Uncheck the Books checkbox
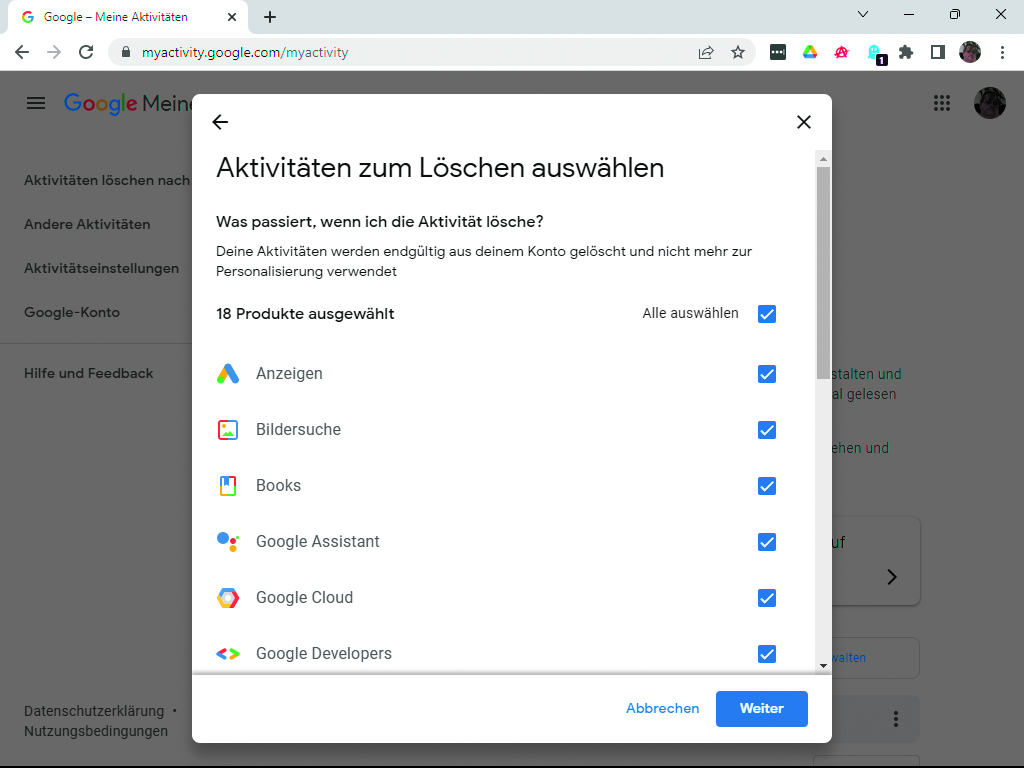The width and height of the screenshot is (1024, 768). pos(767,487)
